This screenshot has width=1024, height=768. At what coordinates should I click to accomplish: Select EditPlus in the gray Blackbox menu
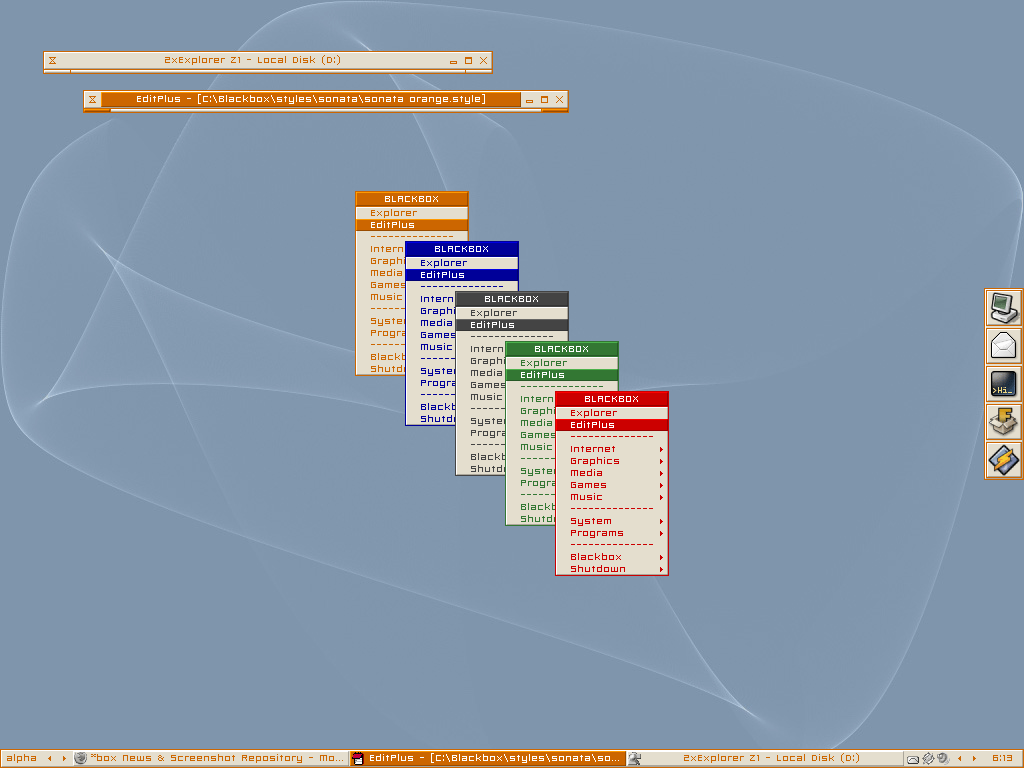pos(511,325)
